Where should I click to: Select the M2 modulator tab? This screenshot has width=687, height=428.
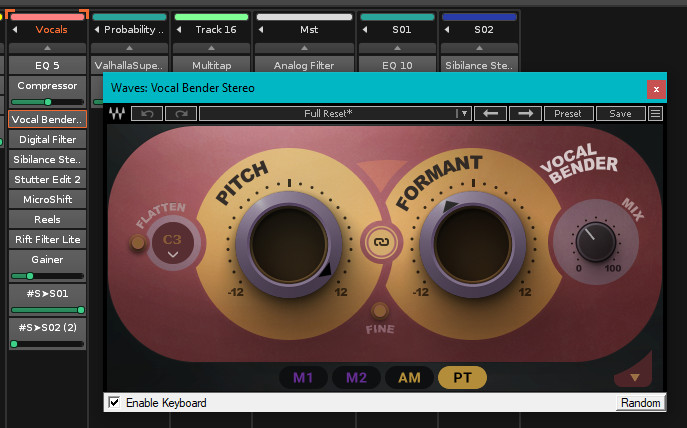click(356, 377)
